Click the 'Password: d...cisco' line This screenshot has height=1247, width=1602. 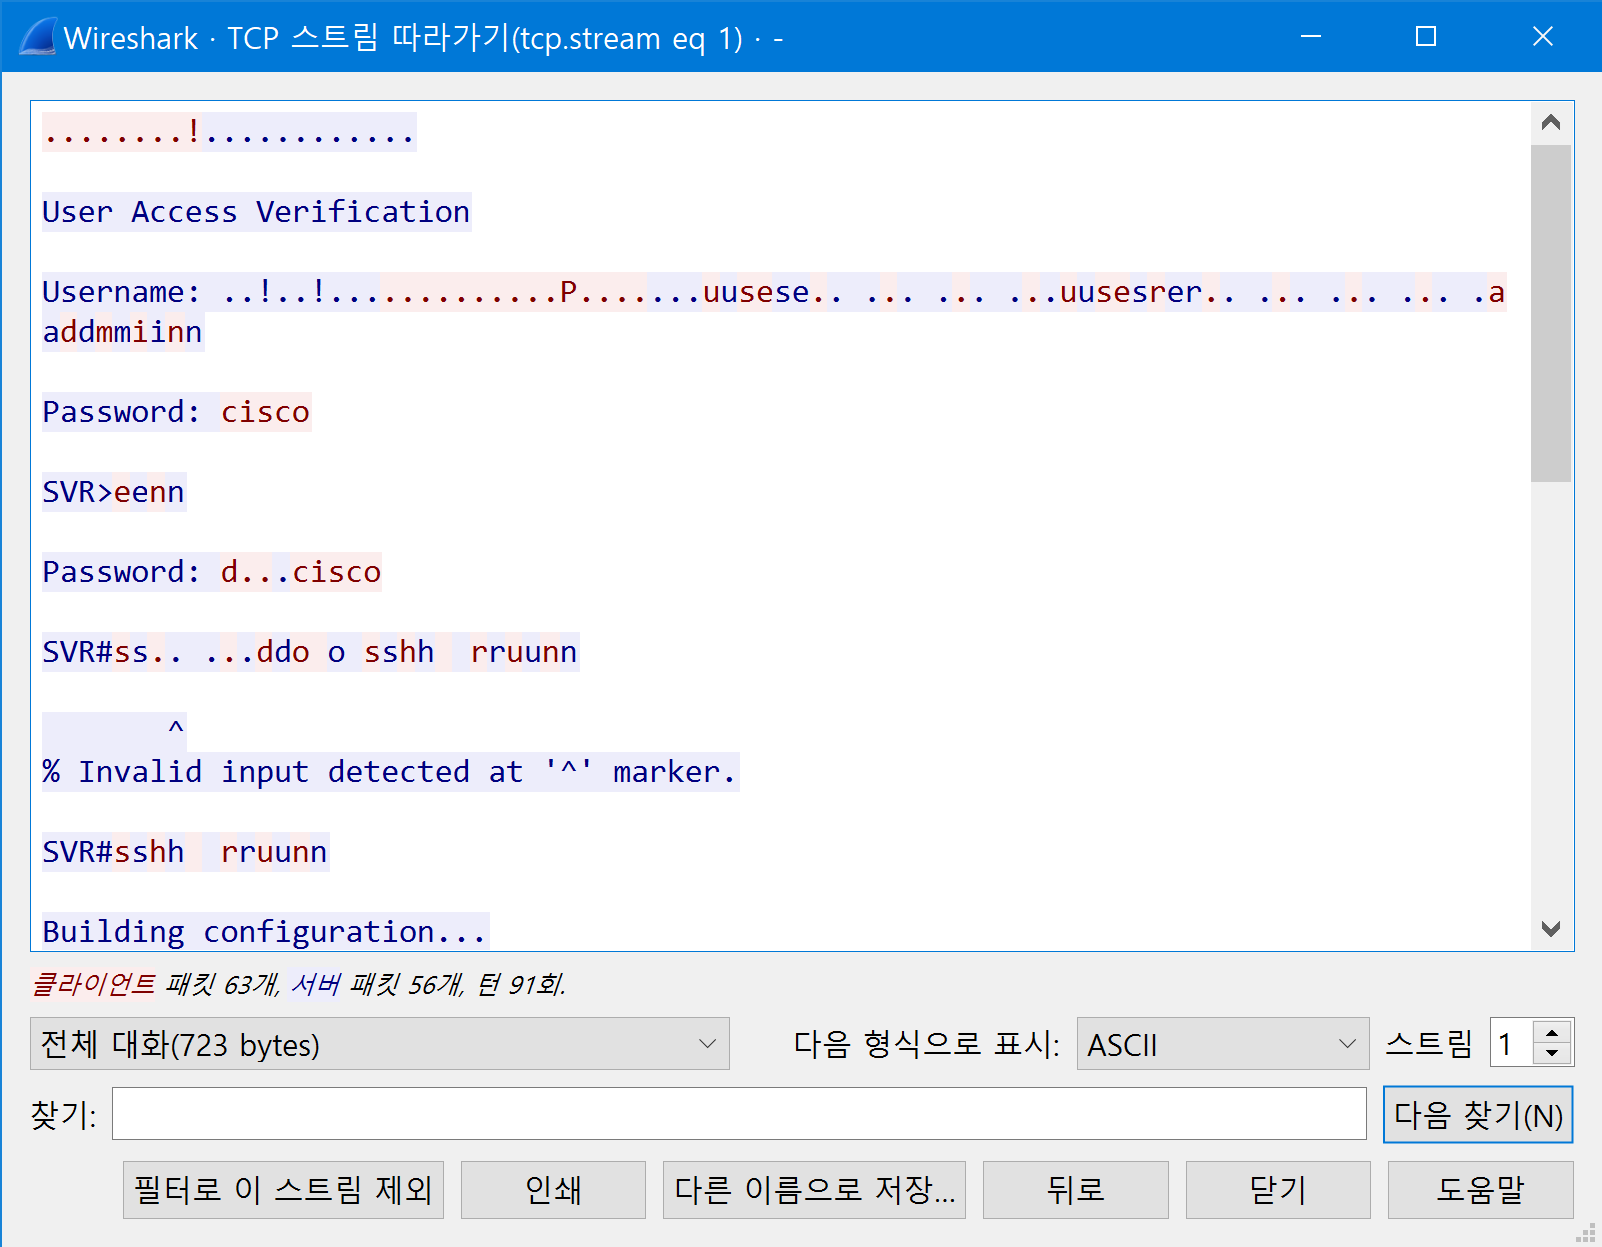212,572
